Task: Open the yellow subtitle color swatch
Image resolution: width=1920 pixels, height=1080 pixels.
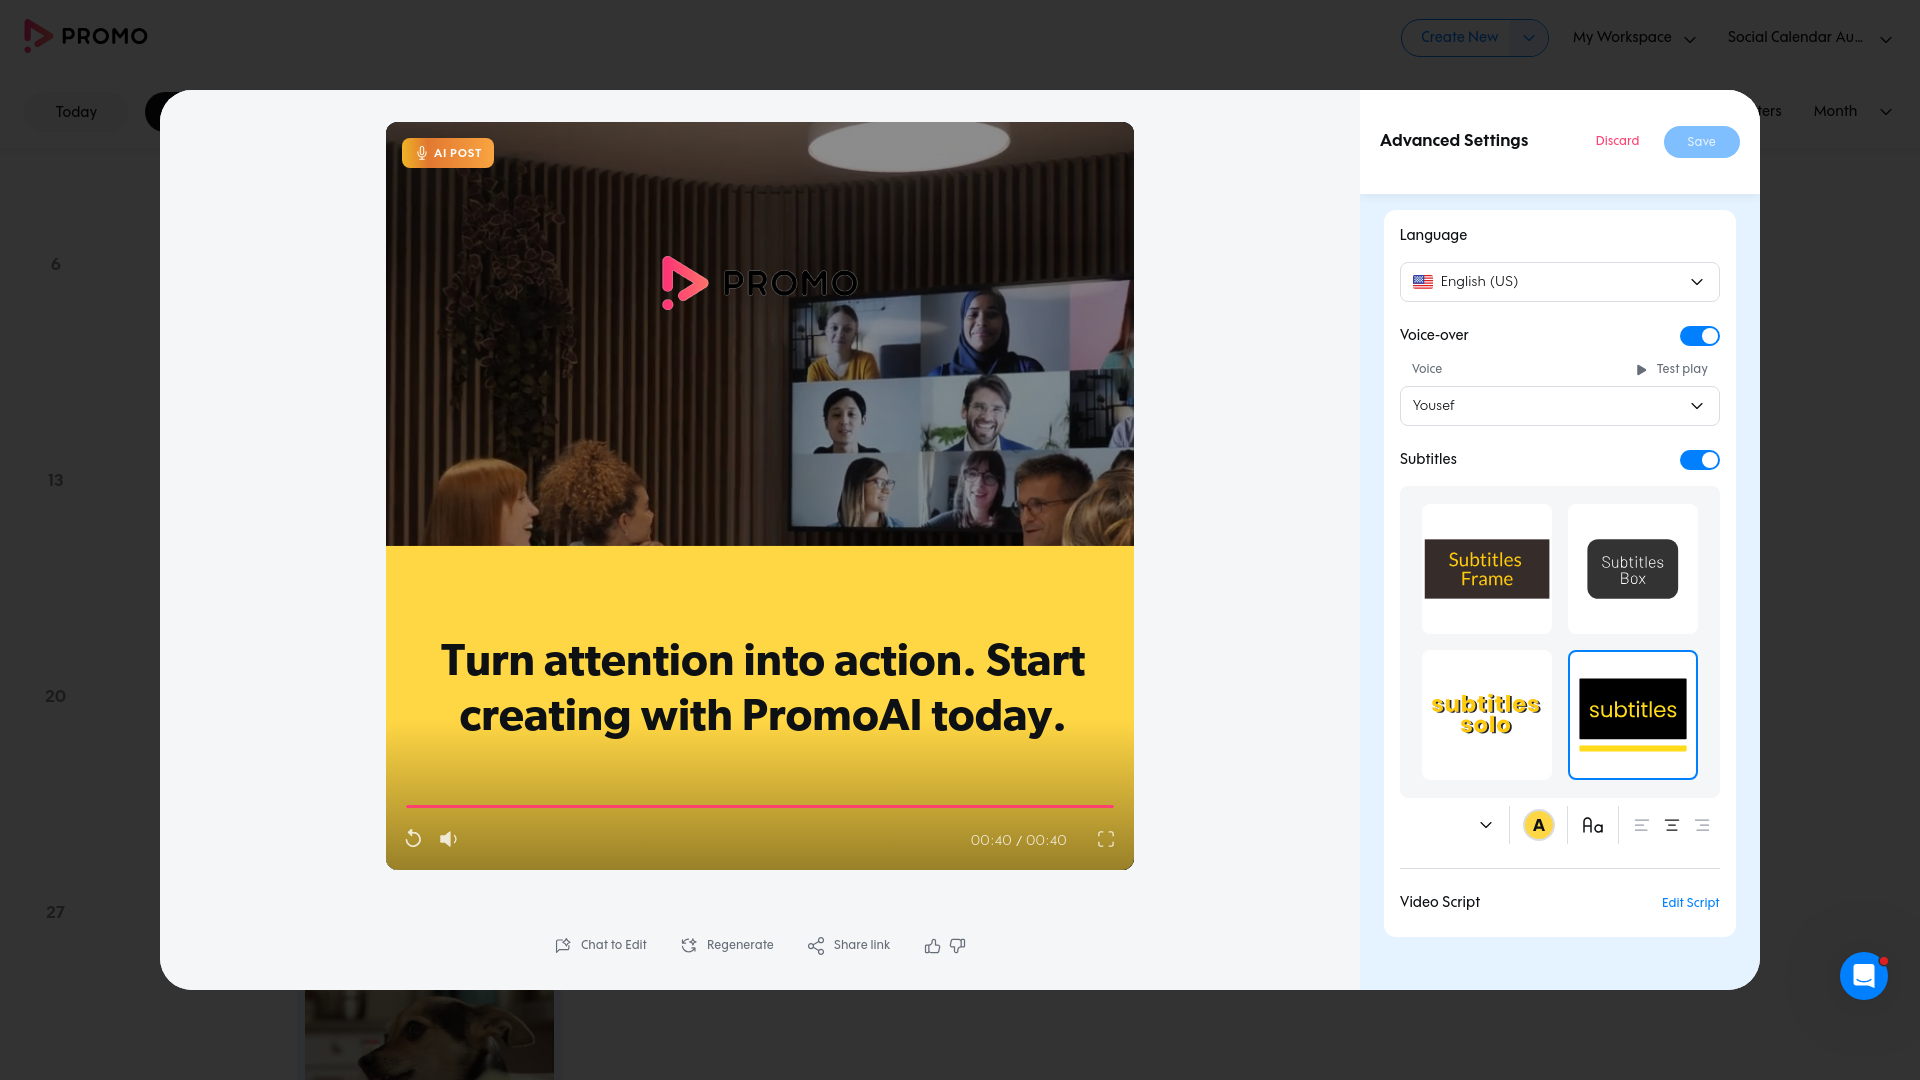Action: [x=1538, y=826]
